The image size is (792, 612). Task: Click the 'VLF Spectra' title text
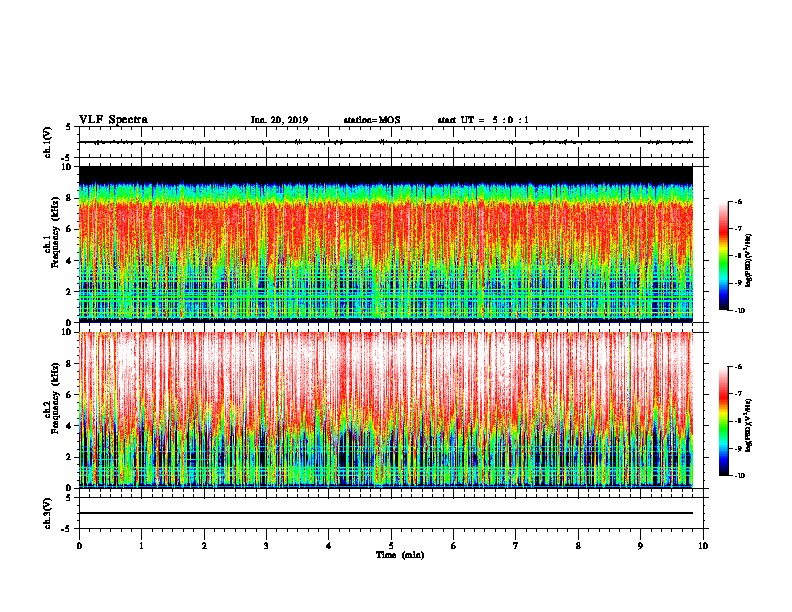113,119
